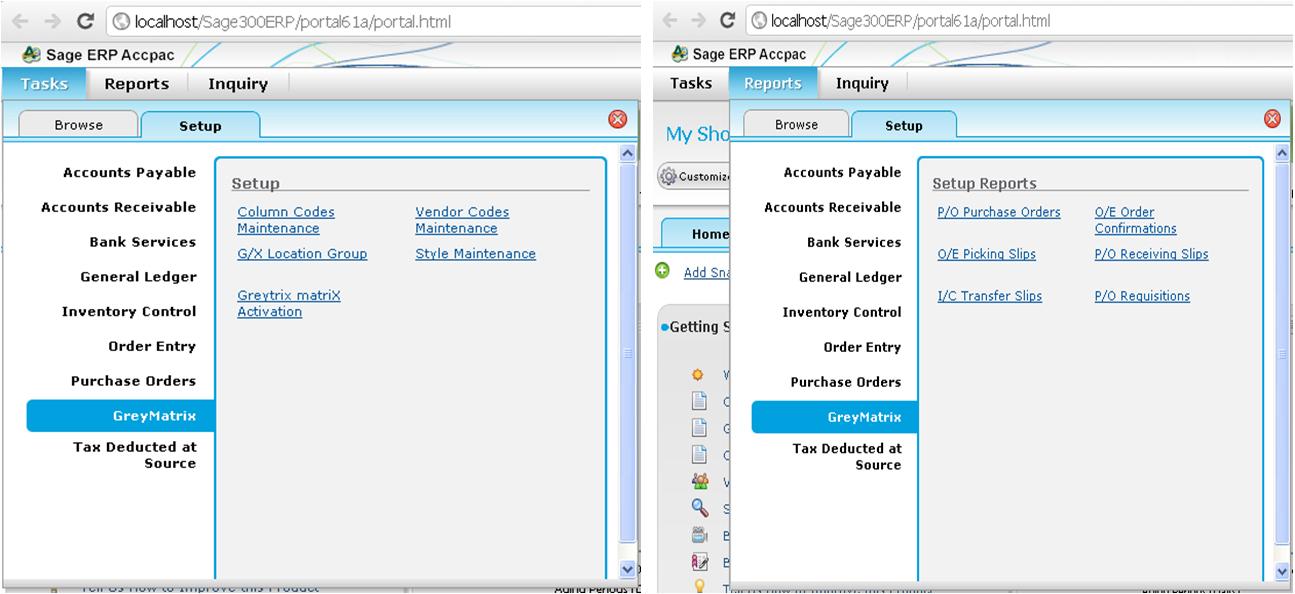
Task: Open G/X Location Group link
Action: (302, 254)
